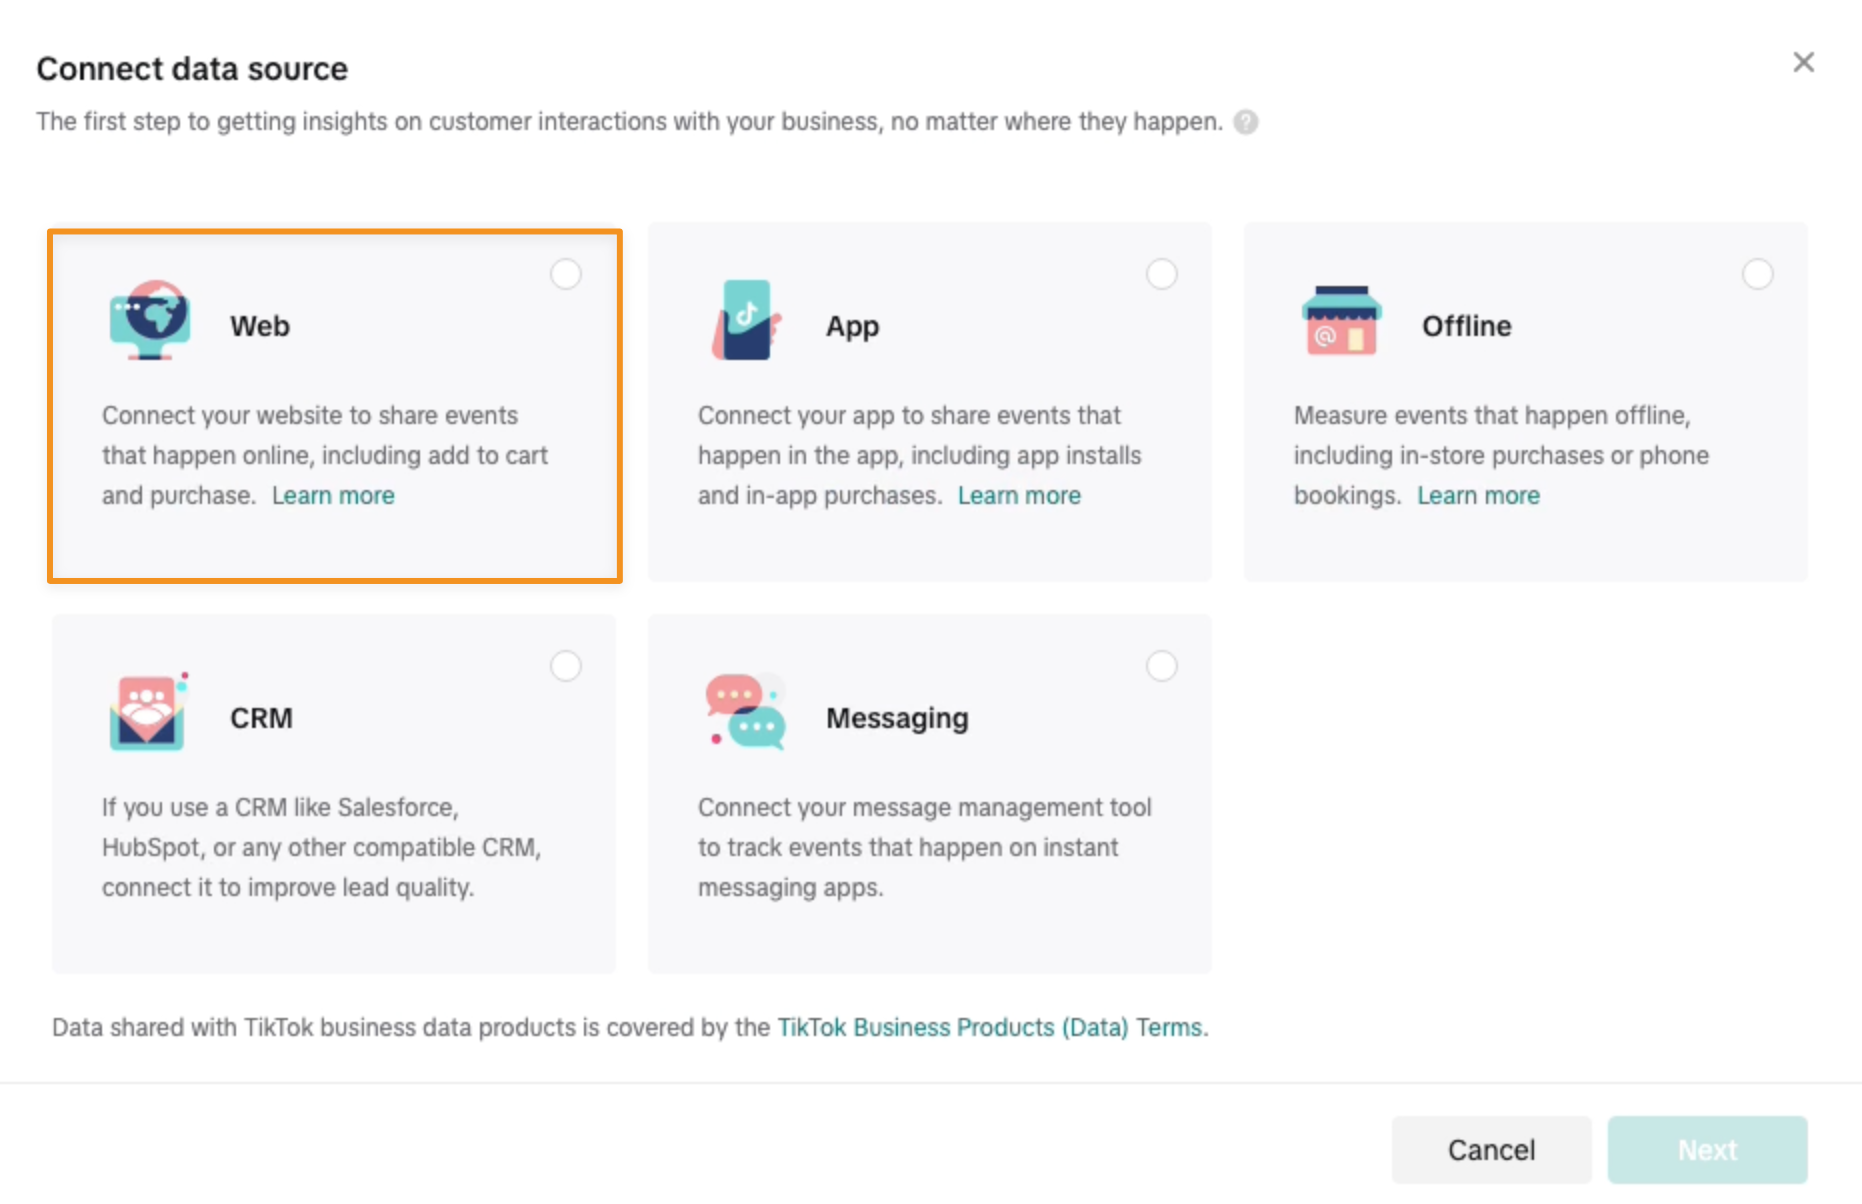Click the CRM envelope icon

[148, 712]
